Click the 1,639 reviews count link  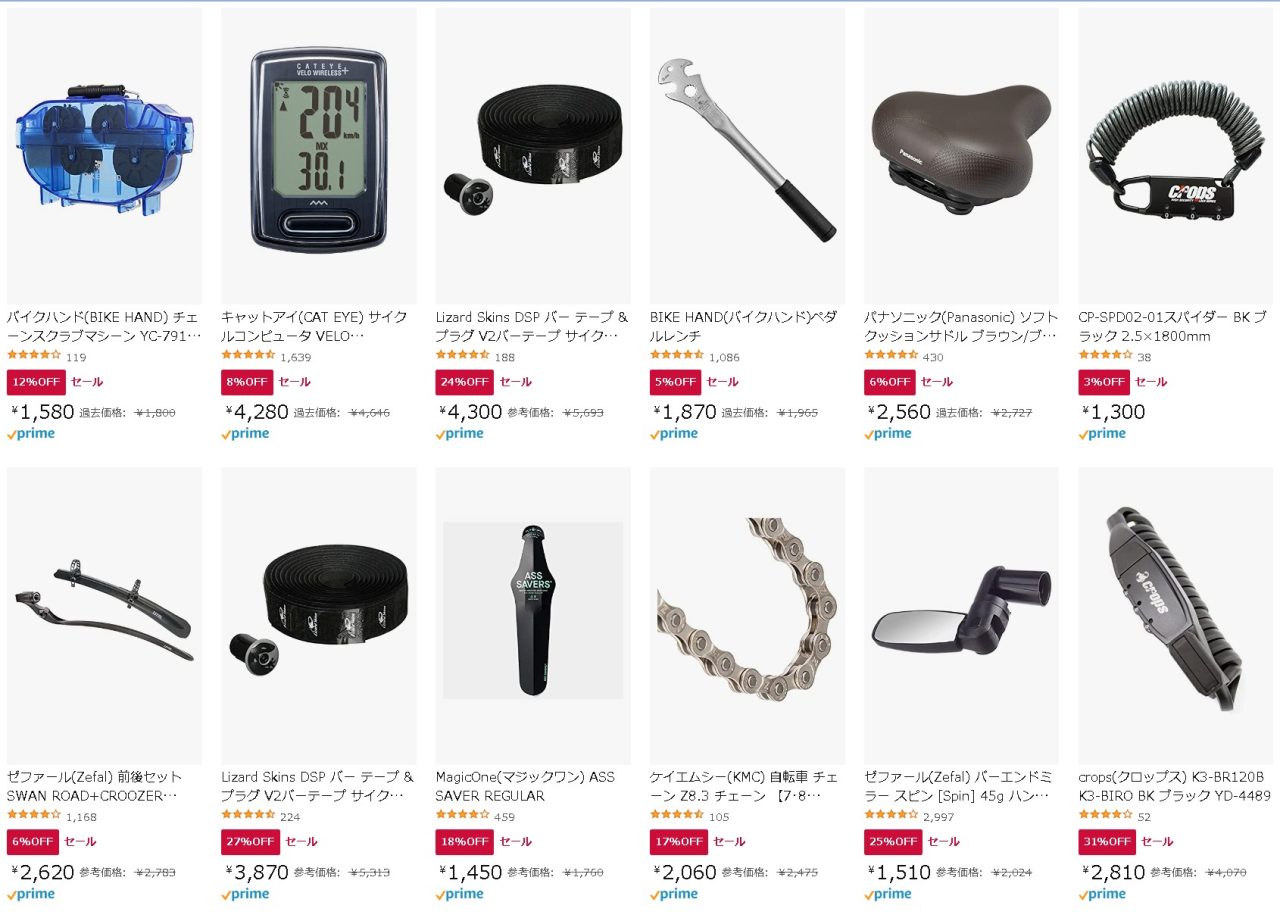pos(296,357)
